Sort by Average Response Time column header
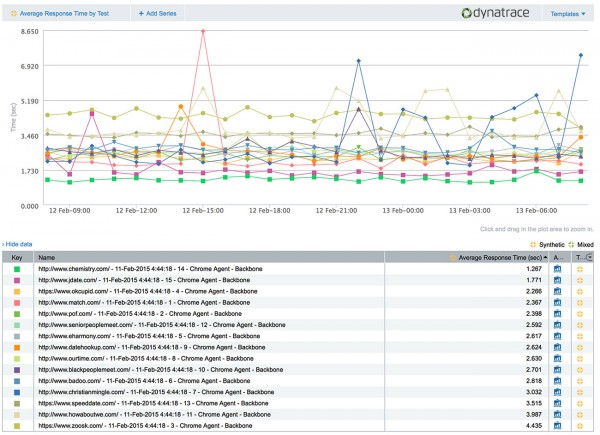 [x=467, y=257]
